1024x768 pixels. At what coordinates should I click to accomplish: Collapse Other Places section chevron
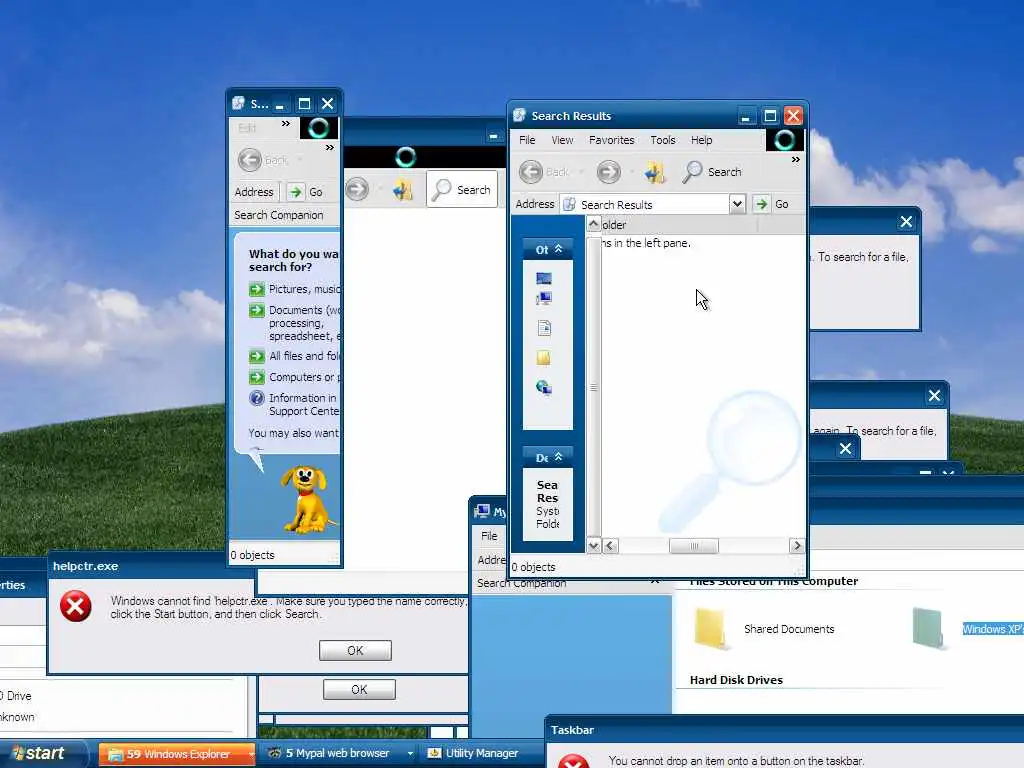click(x=558, y=249)
